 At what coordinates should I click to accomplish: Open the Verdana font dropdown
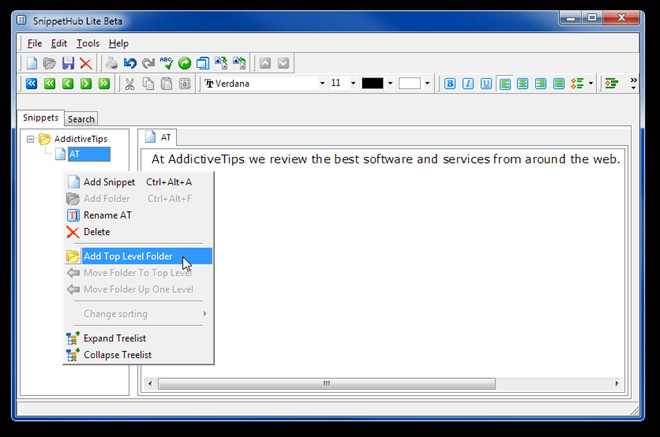click(322, 83)
